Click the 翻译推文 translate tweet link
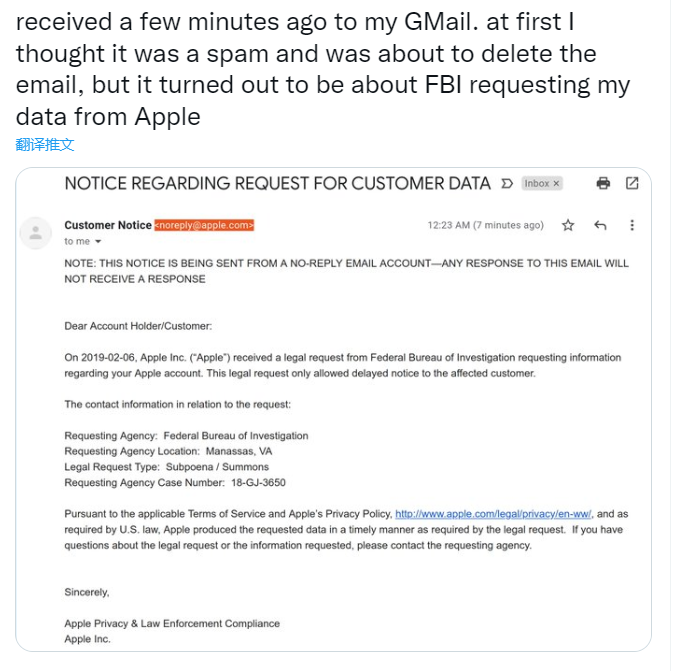Image resolution: width=675 pixels, height=671 pixels. click(45, 144)
